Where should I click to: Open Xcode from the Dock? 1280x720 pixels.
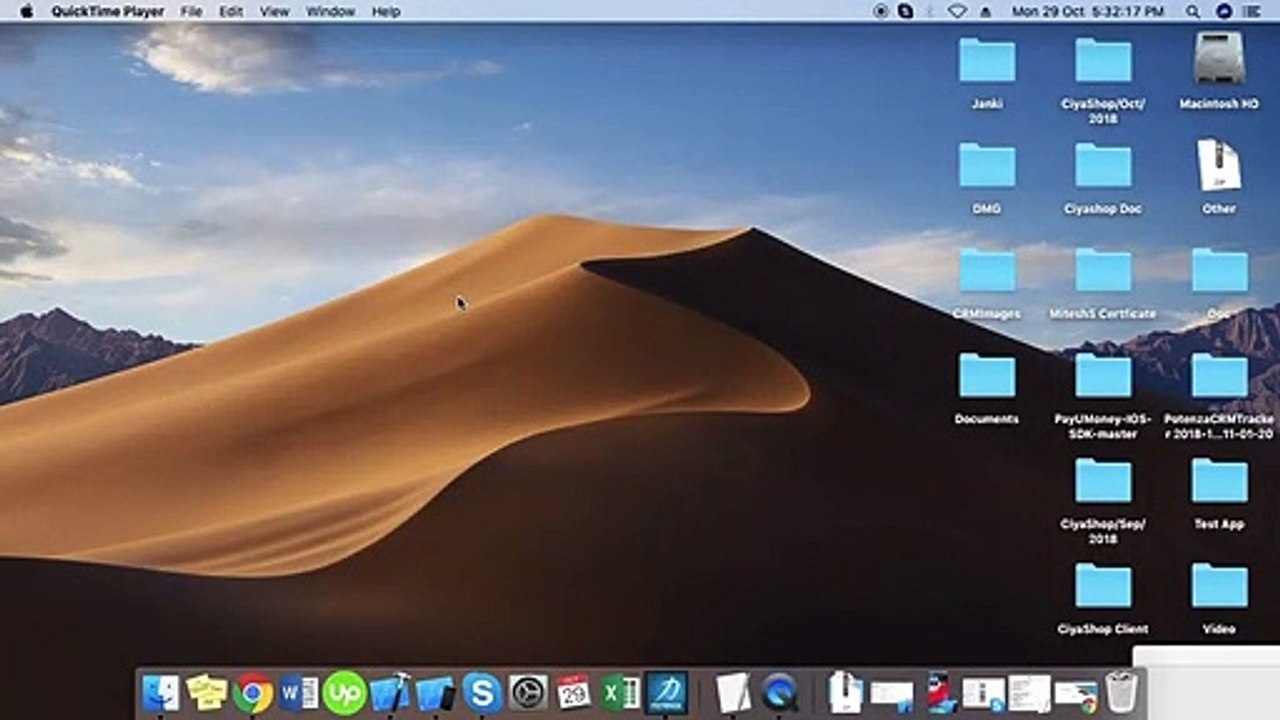click(x=390, y=693)
